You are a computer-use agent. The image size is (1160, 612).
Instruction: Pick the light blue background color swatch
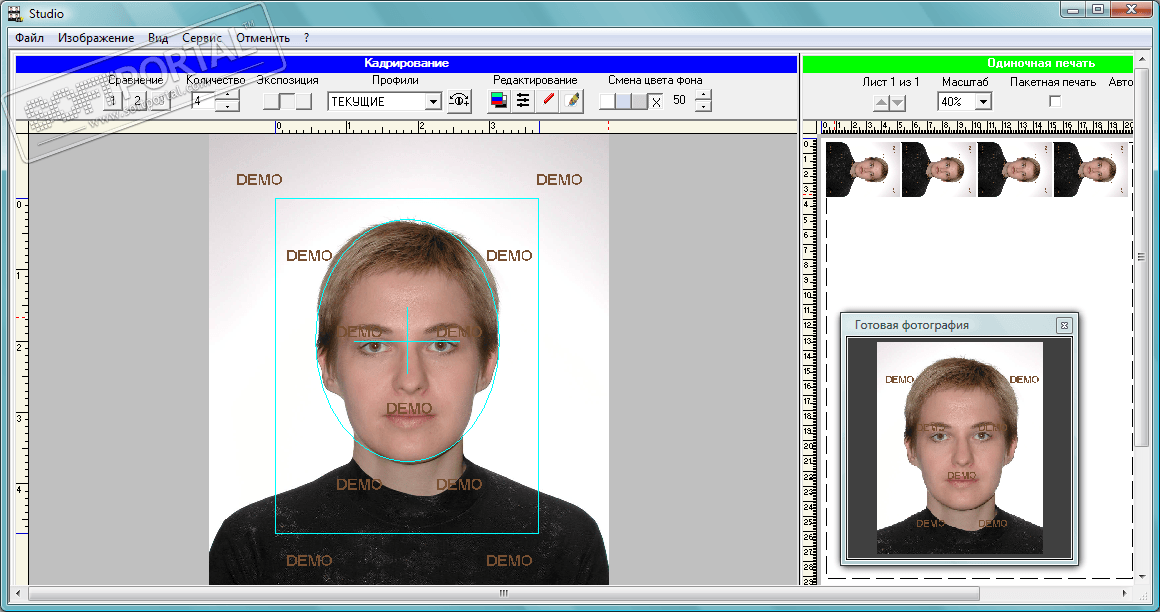[623, 101]
